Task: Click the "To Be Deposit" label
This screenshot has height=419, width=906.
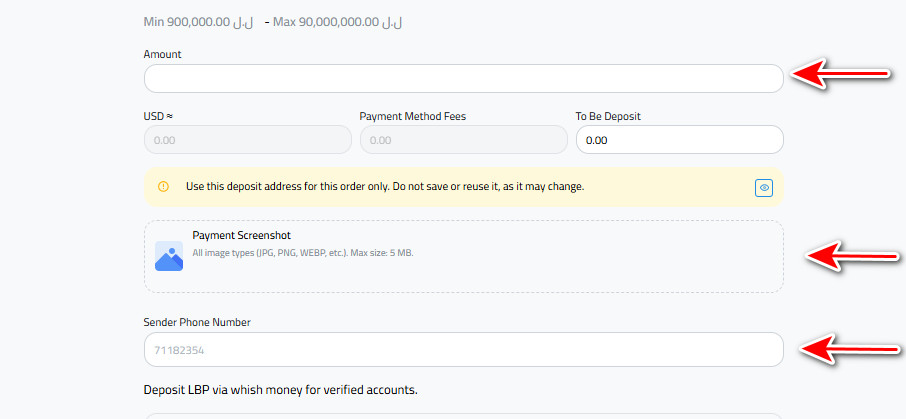Action: 608,116
